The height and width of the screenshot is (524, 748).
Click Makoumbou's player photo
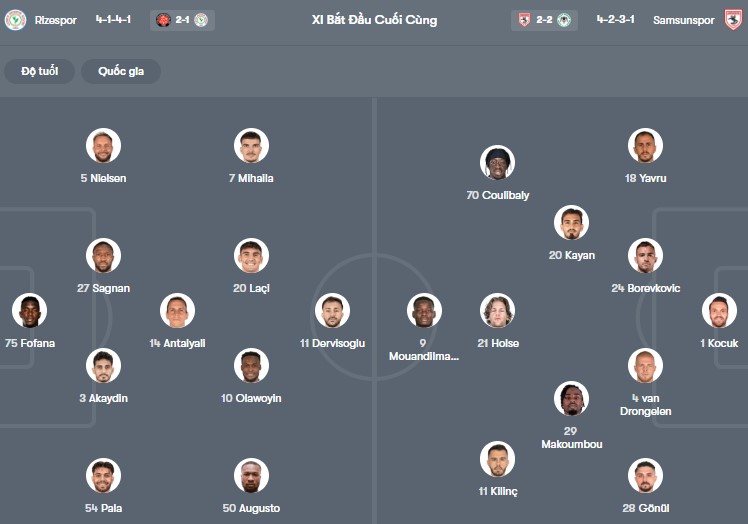tap(571, 399)
